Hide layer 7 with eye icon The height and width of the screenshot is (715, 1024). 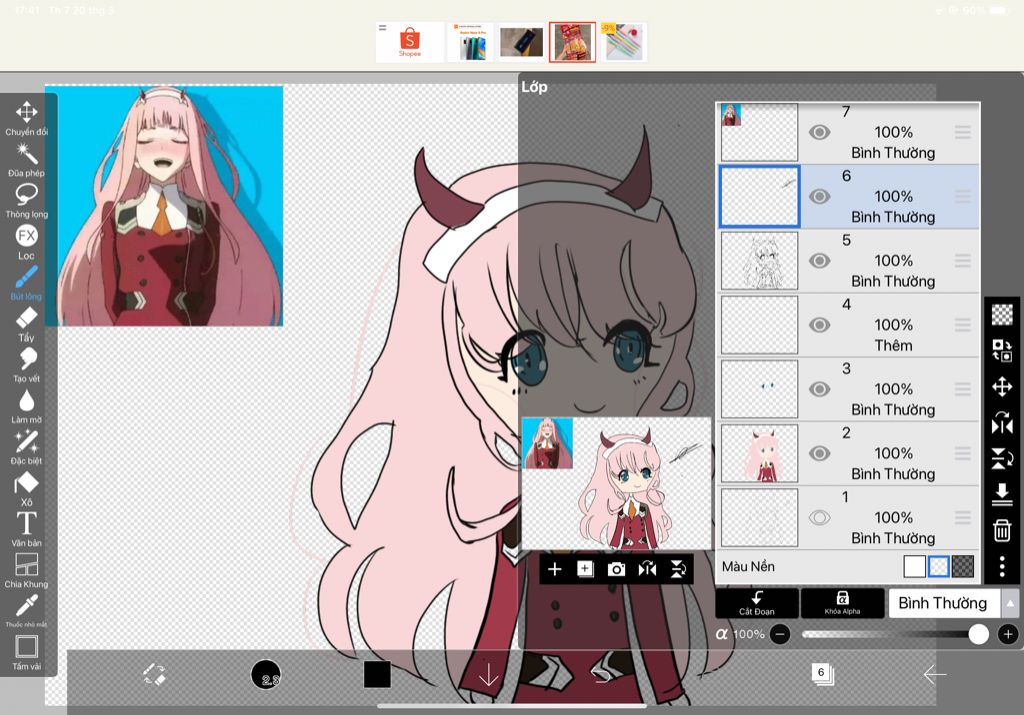(820, 133)
